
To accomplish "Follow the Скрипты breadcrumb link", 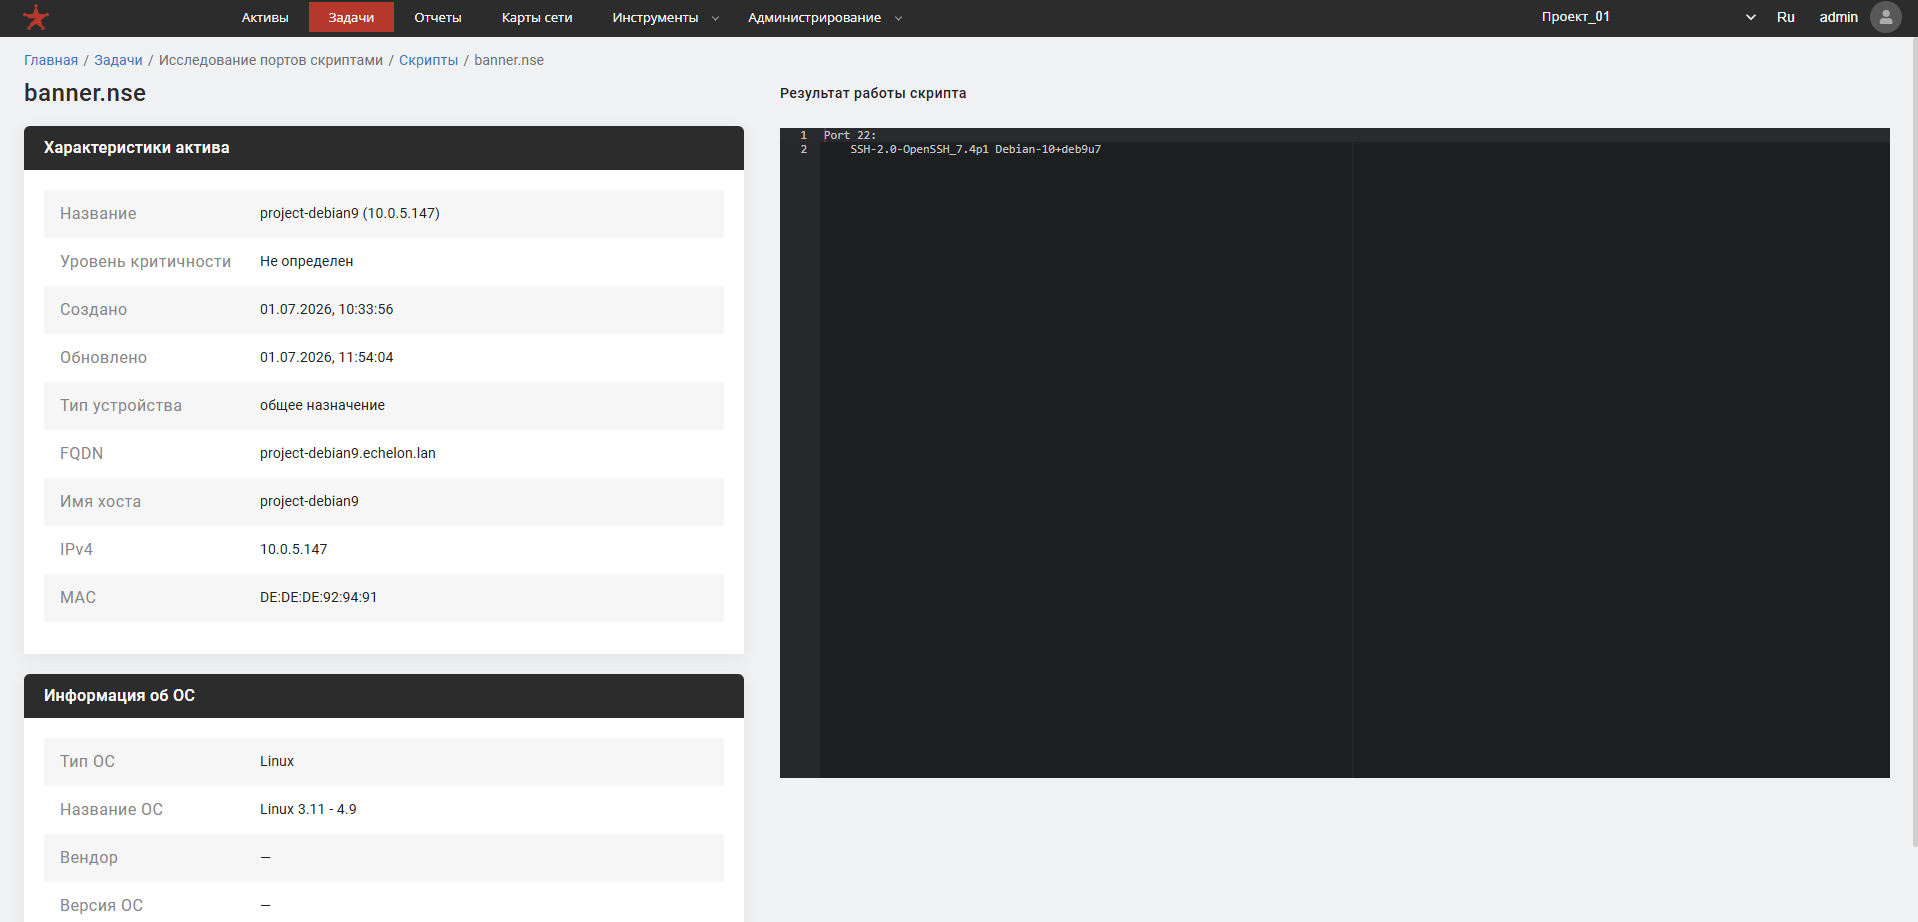I will click(x=428, y=60).
